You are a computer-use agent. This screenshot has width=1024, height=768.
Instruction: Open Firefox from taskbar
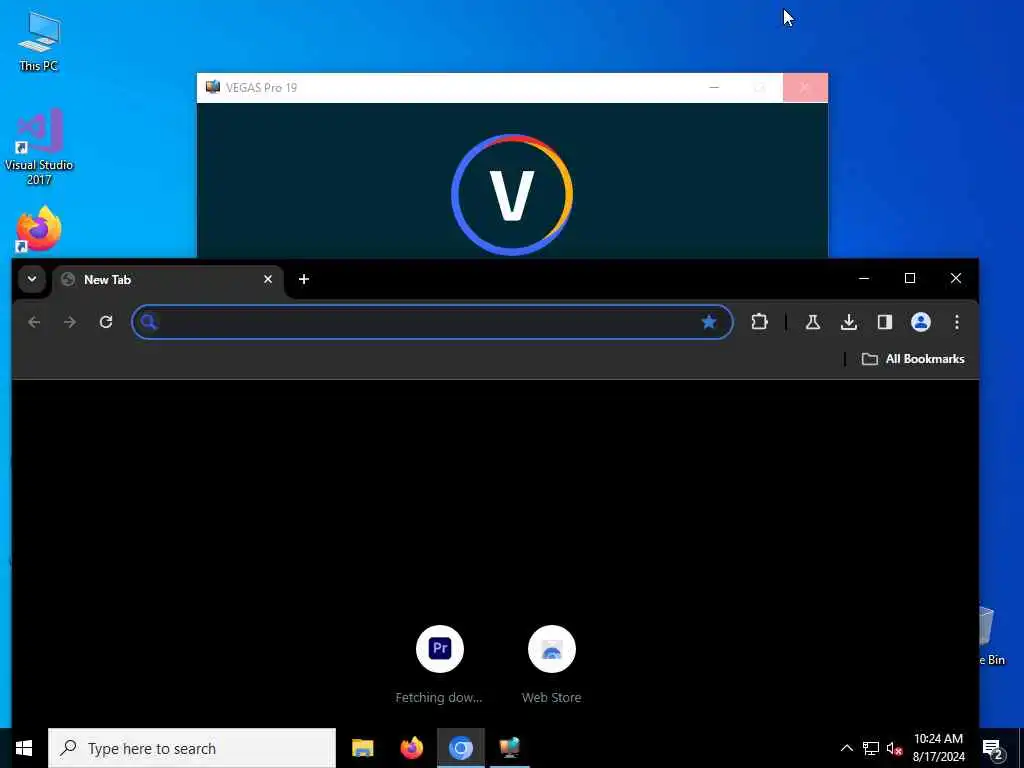(411, 748)
